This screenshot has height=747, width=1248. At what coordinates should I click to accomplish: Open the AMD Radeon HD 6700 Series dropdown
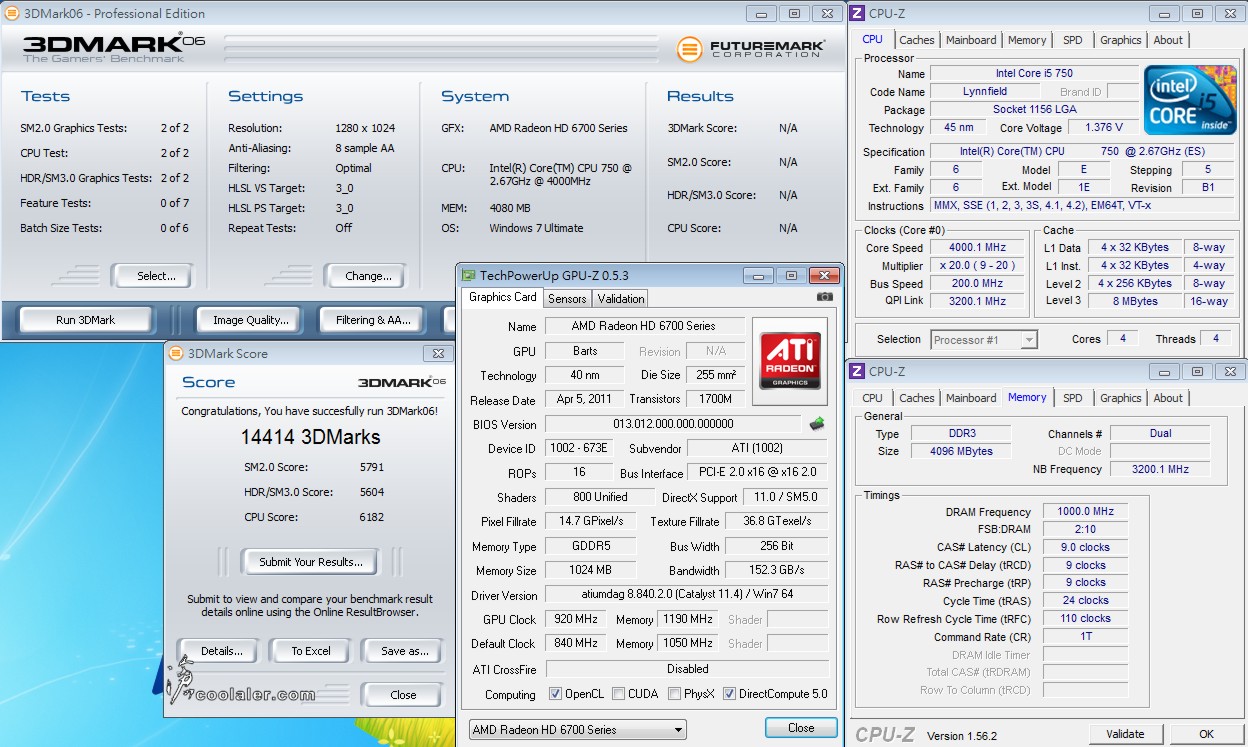577,730
